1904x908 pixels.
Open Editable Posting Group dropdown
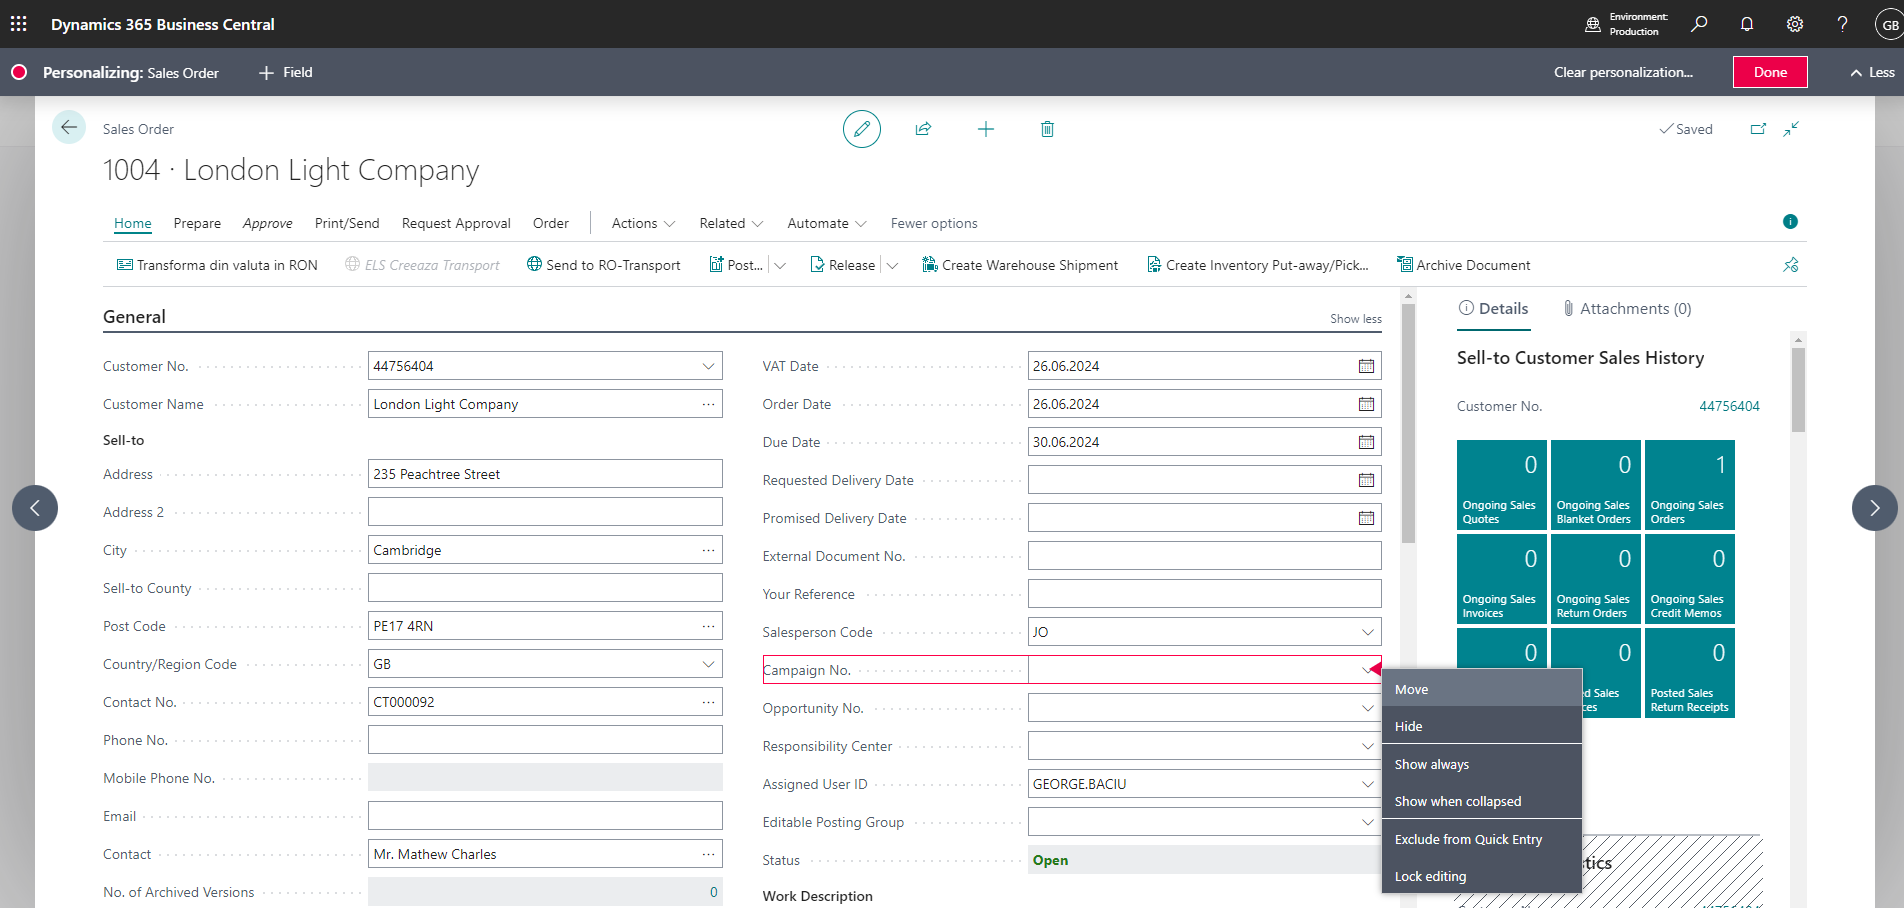pyautogui.click(x=1367, y=822)
